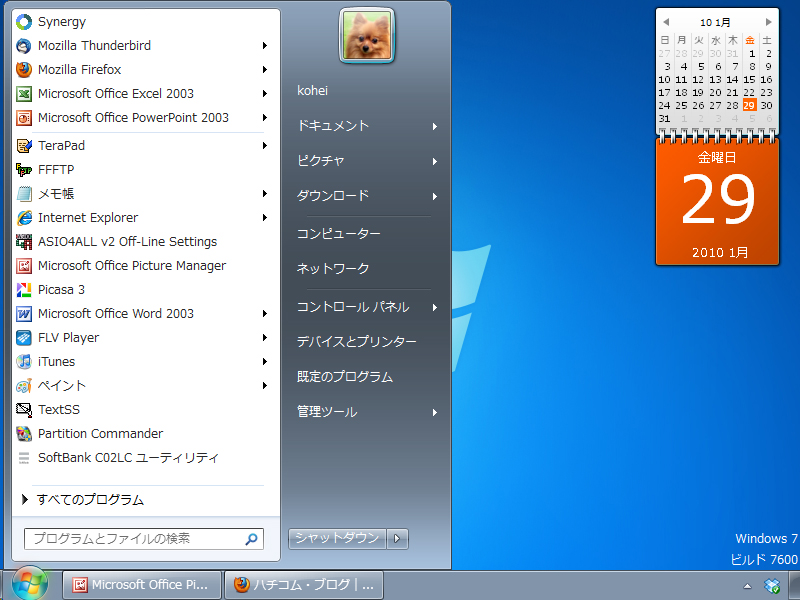Expand Word 2003 recent files arrow
The image size is (800, 600).
coord(265,314)
